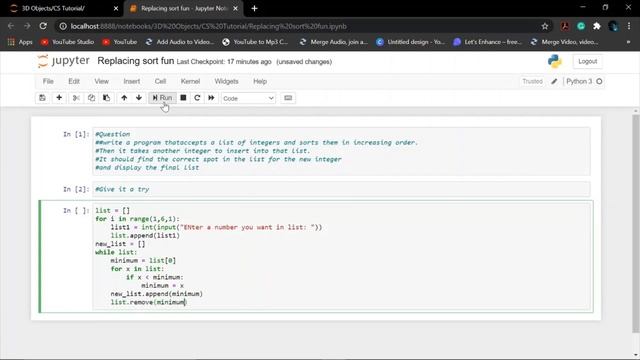
Task: Click the Jupyter logo
Action: tap(63, 61)
